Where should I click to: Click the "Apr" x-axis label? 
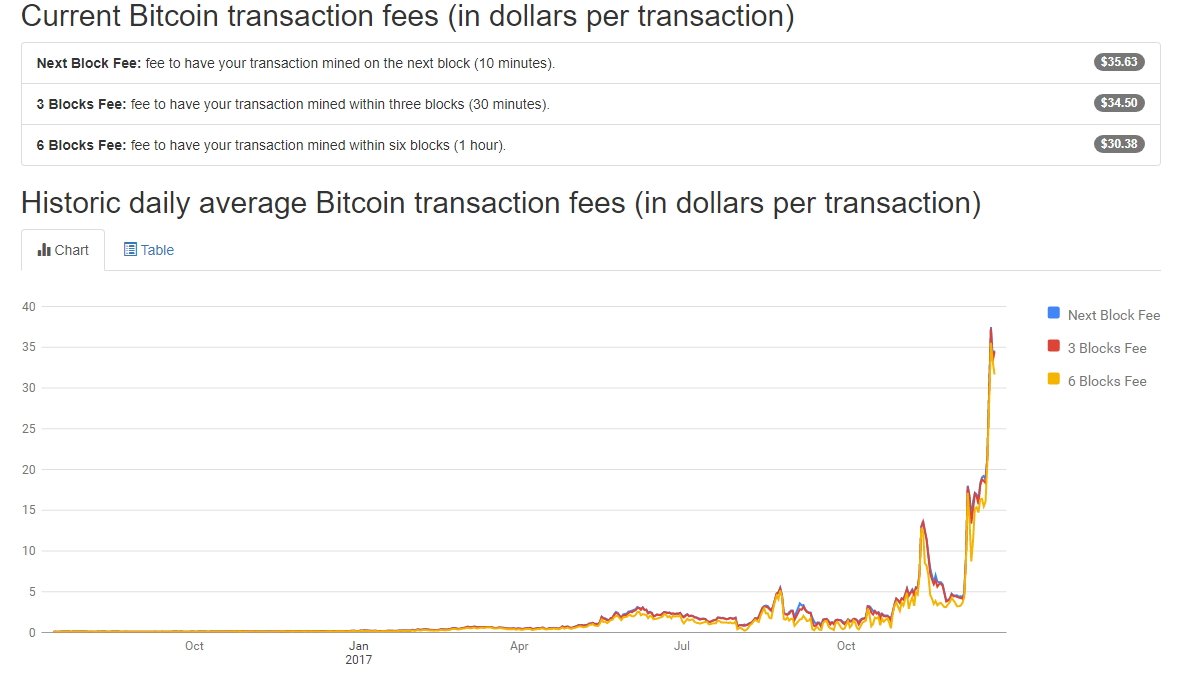519,646
